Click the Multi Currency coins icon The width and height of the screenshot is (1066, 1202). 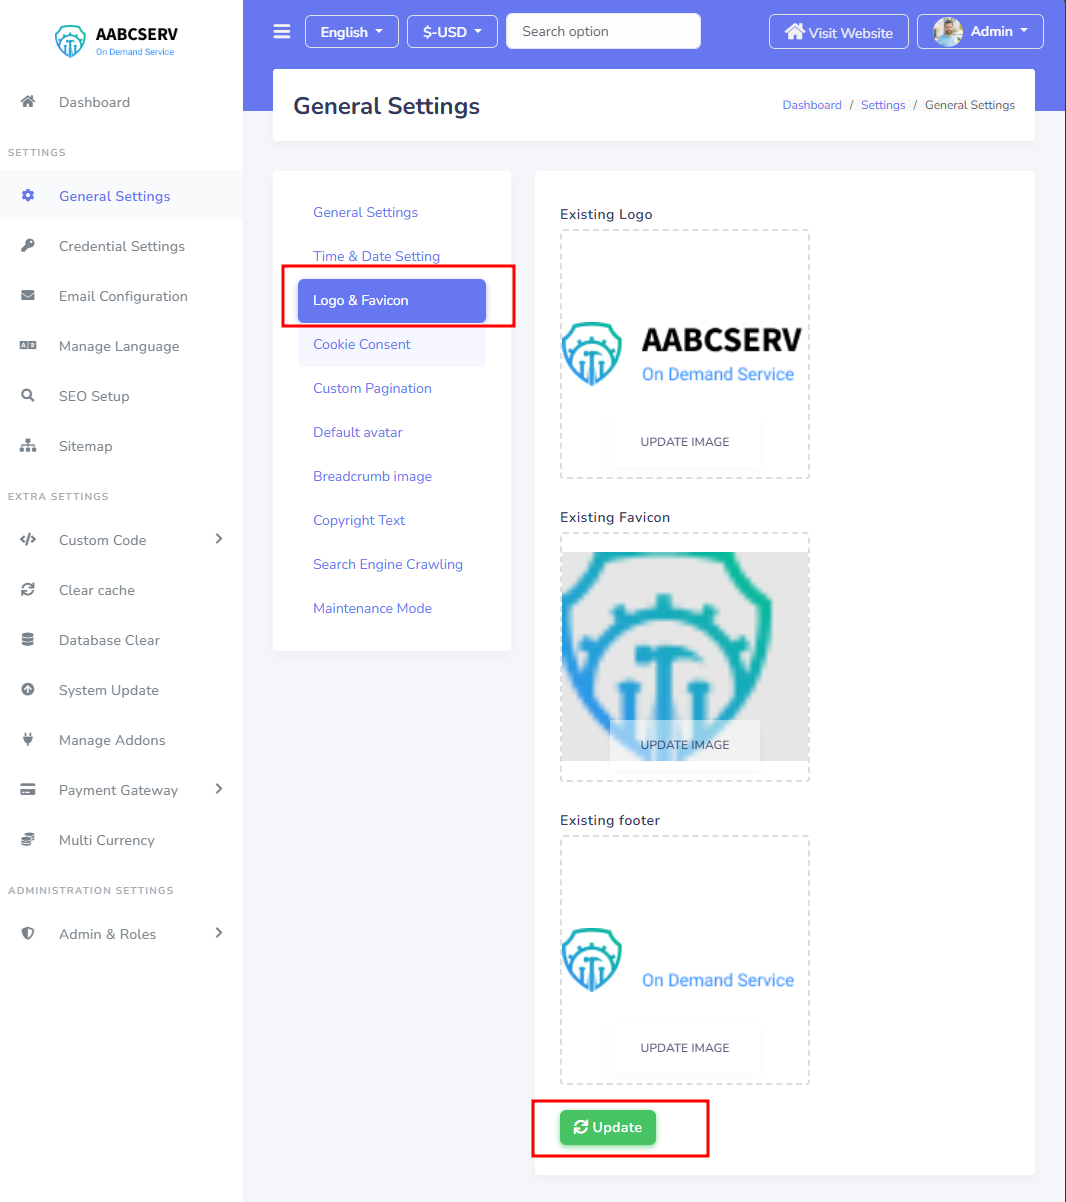28,839
